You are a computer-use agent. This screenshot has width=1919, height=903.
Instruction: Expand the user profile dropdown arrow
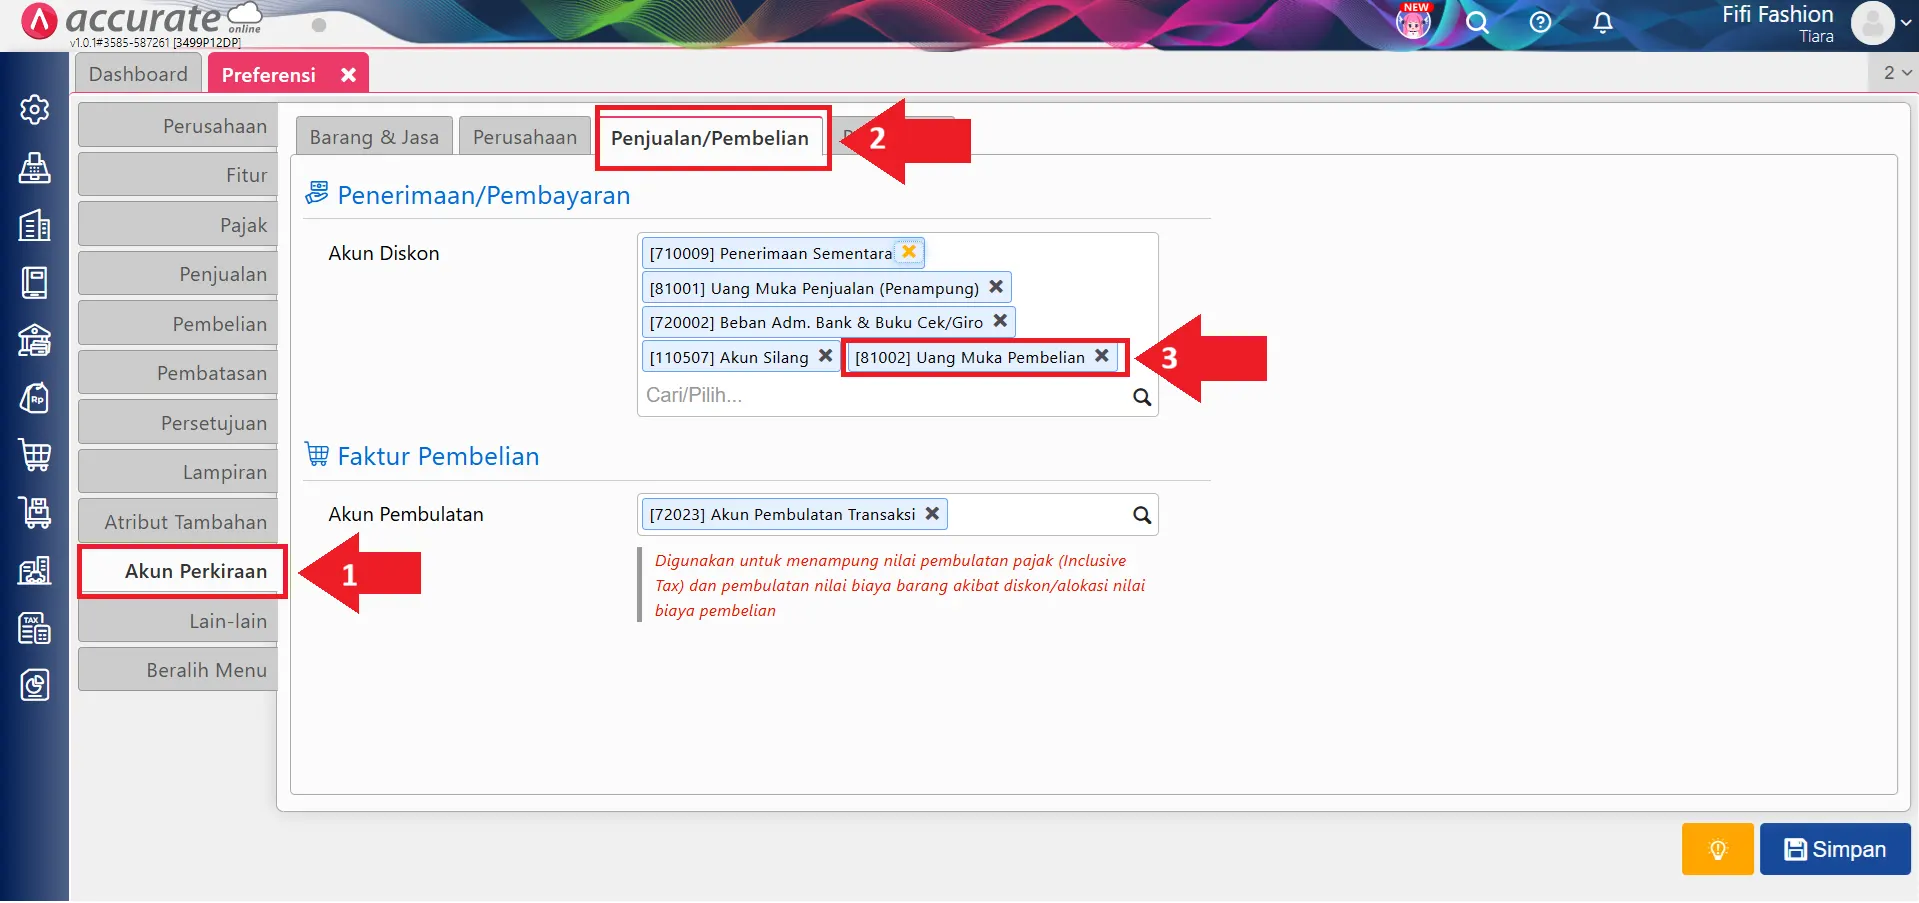point(1906,22)
